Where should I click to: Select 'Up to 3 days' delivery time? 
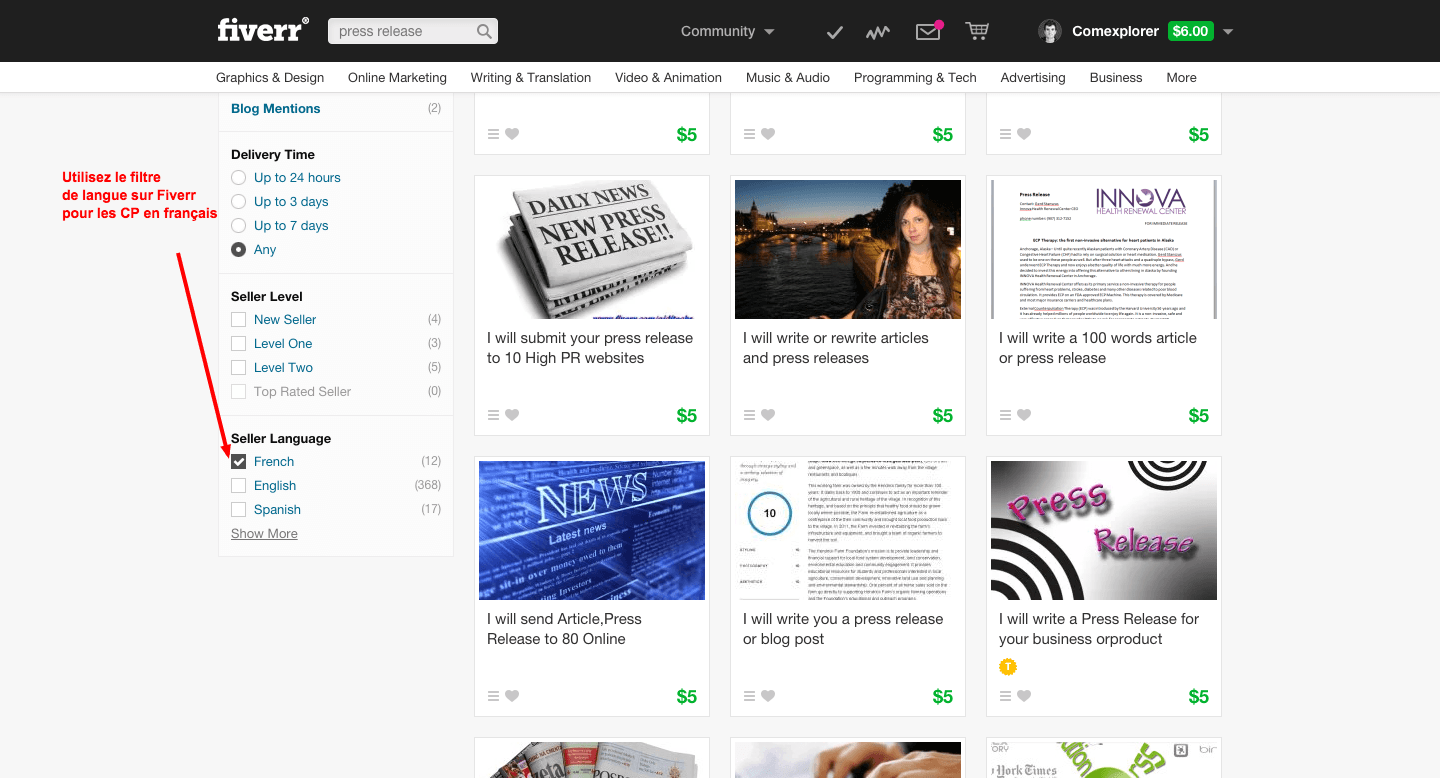coord(238,201)
